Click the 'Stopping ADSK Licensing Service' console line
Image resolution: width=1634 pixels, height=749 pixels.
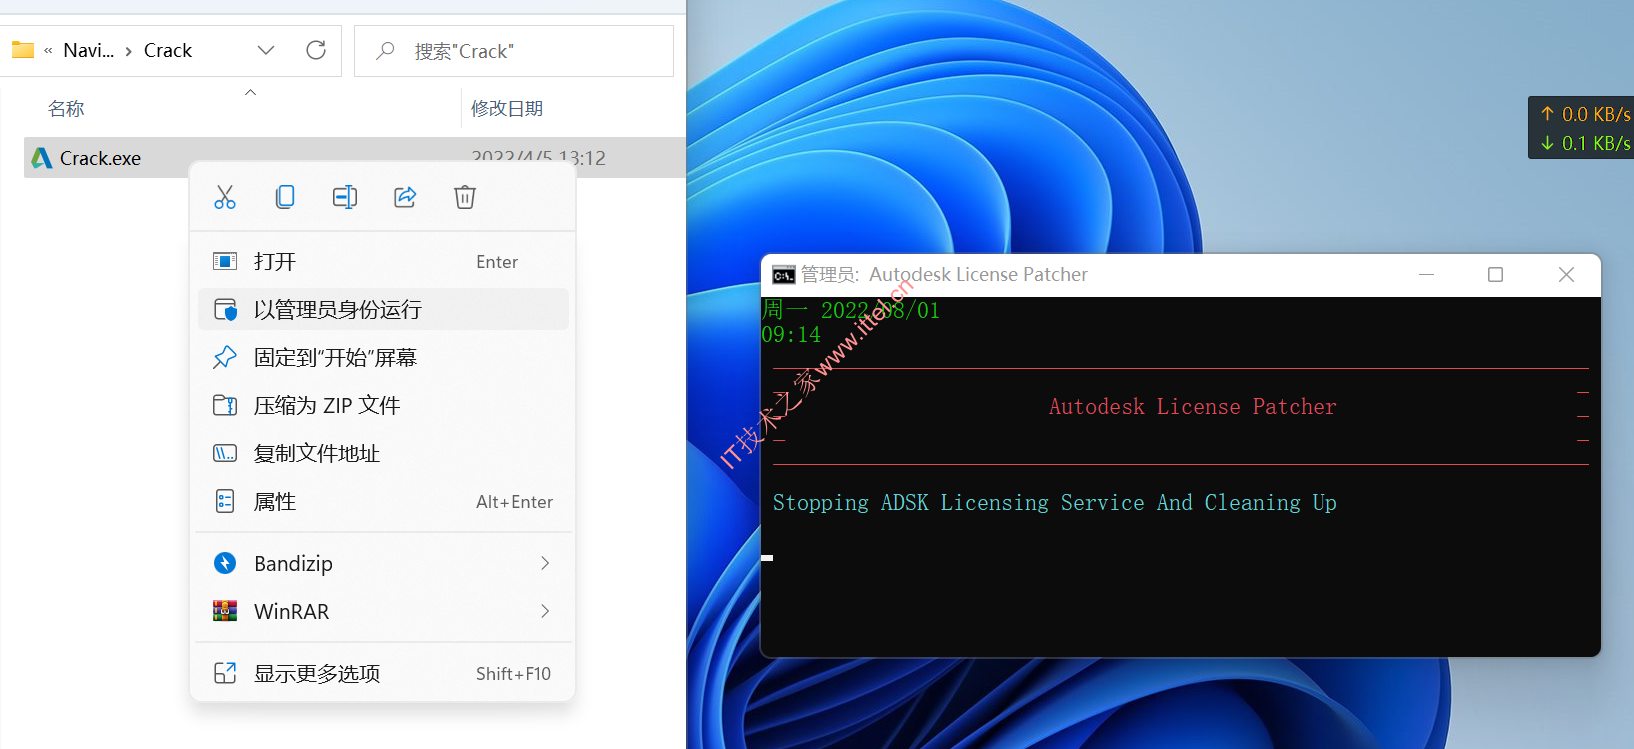[x=1055, y=502]
